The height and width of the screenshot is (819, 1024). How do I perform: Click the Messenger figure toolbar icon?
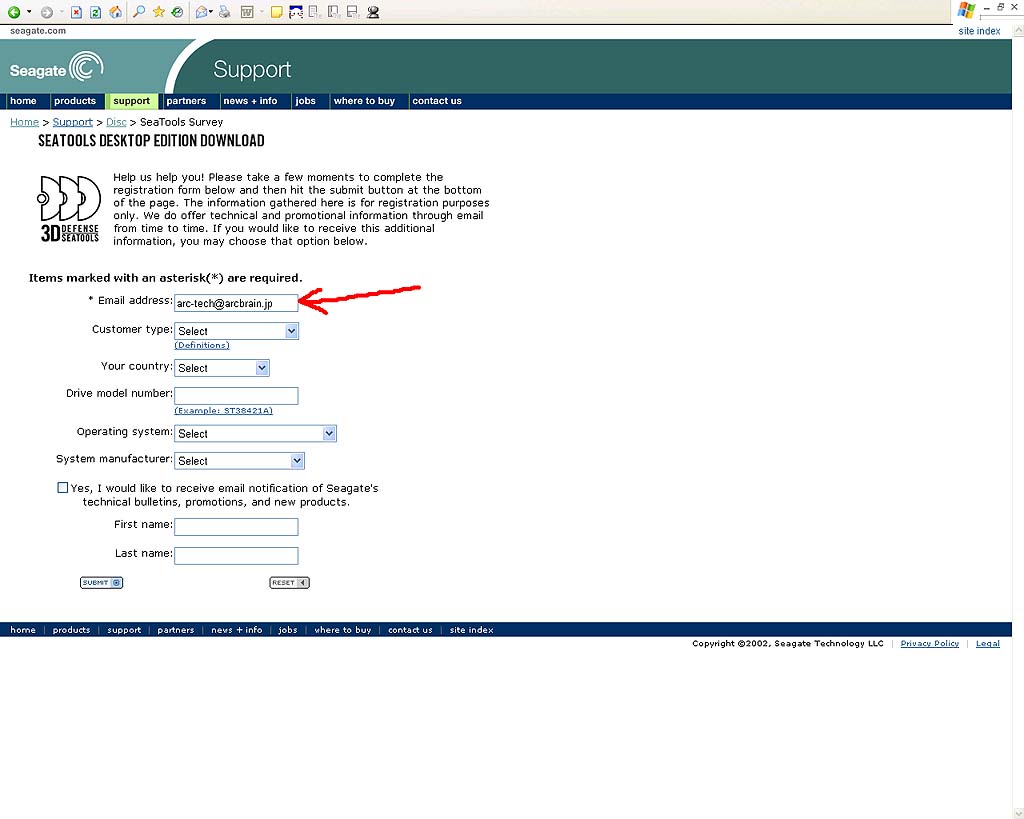tap(373, 12)
